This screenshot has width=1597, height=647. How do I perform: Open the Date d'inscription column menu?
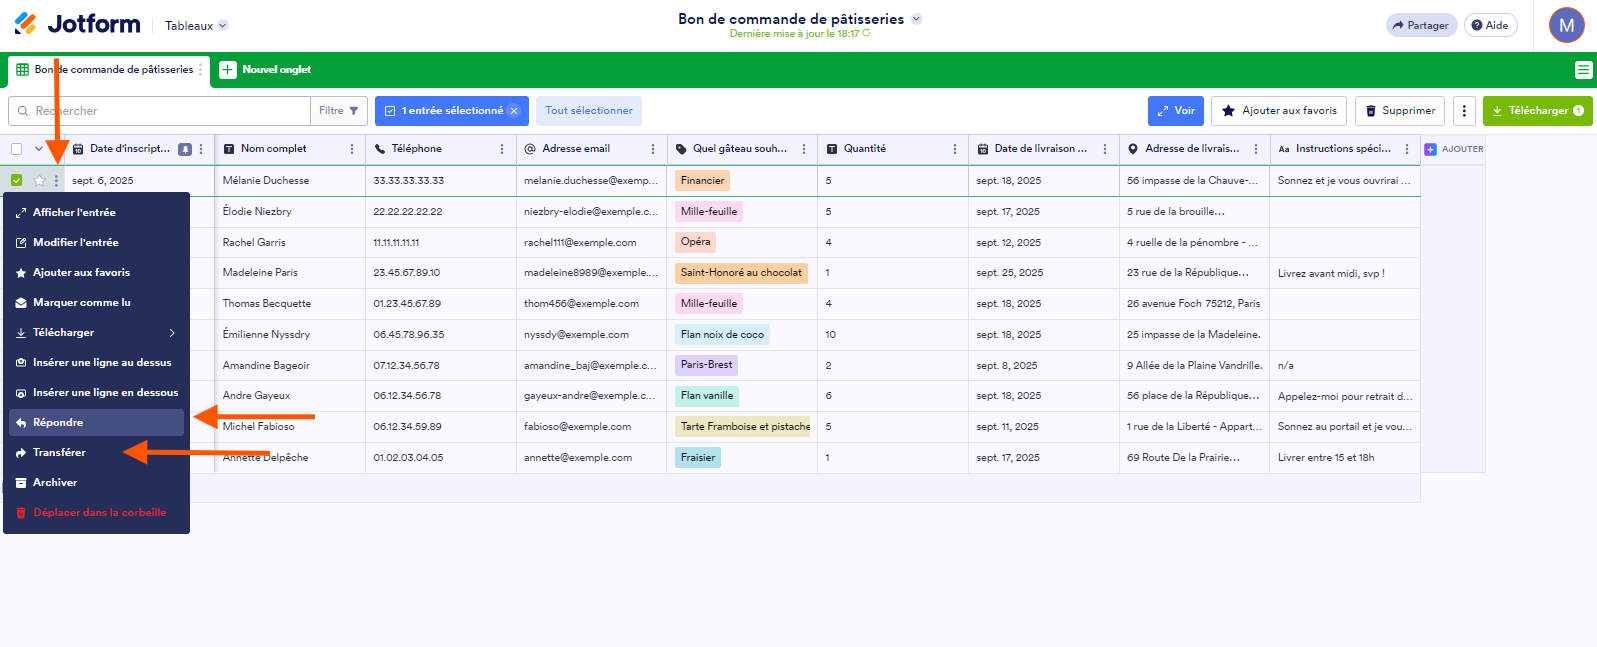pos(201,149)
